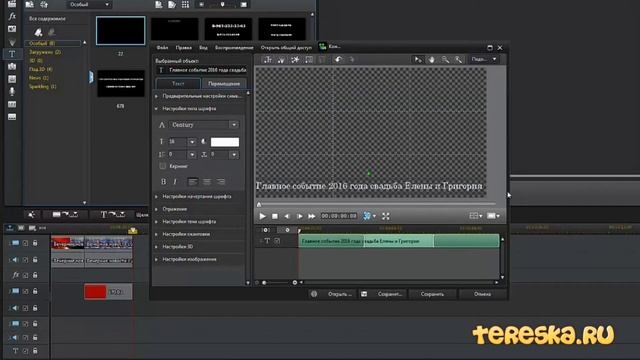Select the News category in library list
This screenshot has width=640, height=360.
coord(39,78)
